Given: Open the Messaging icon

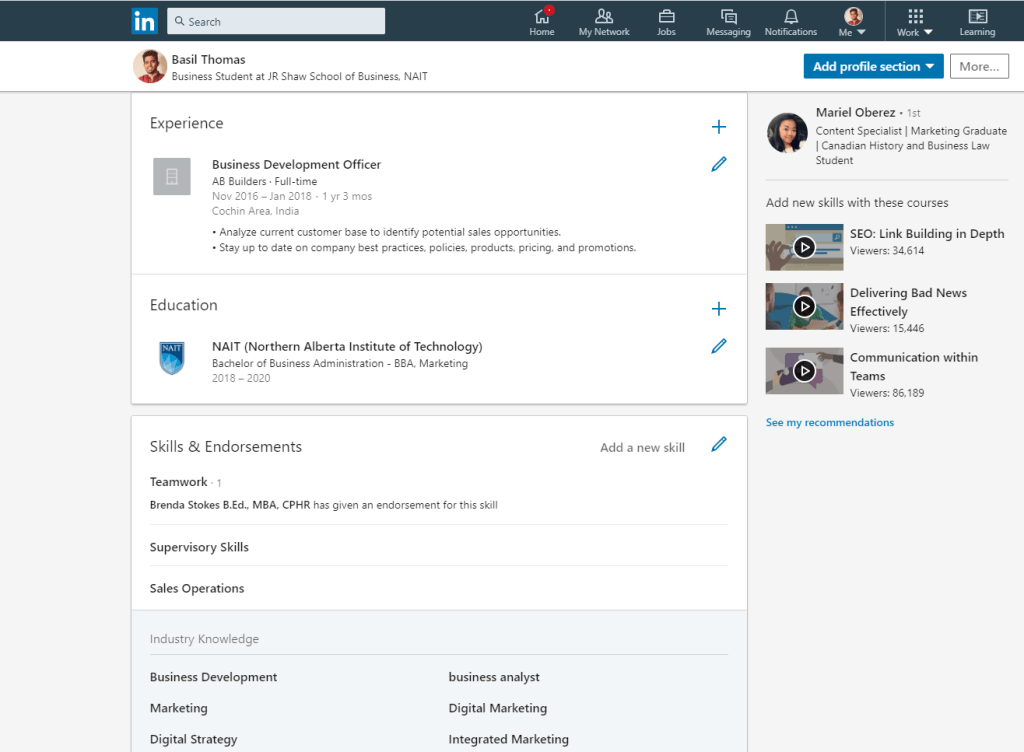Looking at the screenshot, I should [728, 17].
